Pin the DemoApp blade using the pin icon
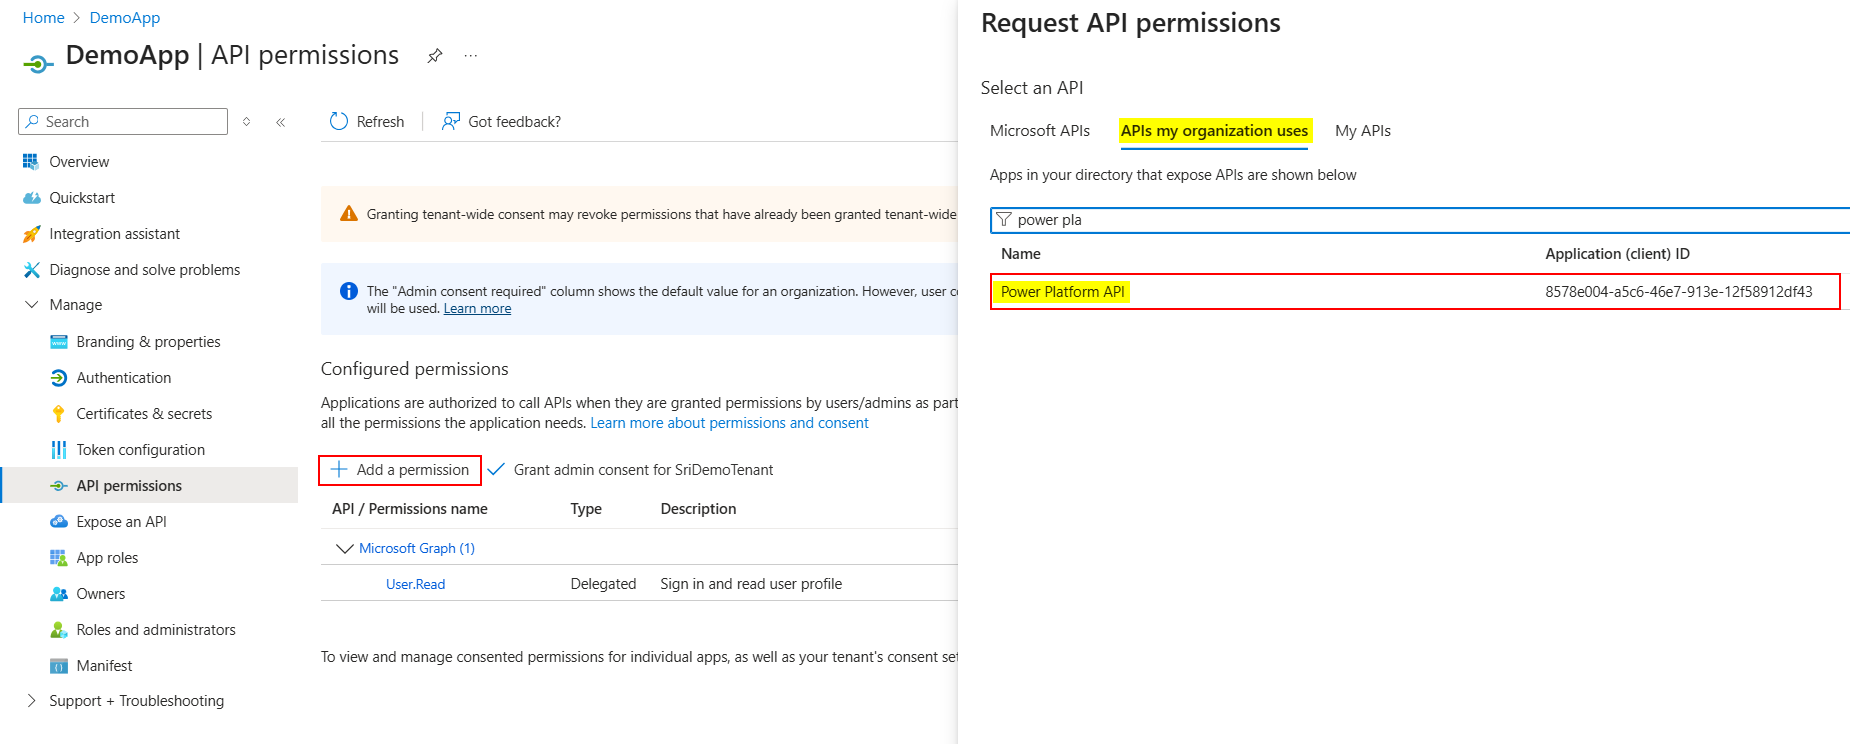Viewport: 1850px width, 744px height. point(435,56)
